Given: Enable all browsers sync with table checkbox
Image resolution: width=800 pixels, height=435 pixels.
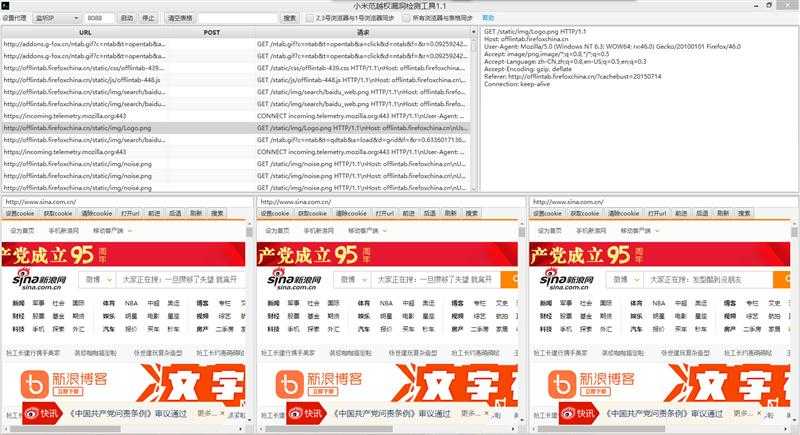Looking at the screenshot, I should pyautogui.click(x=406, y=18).
